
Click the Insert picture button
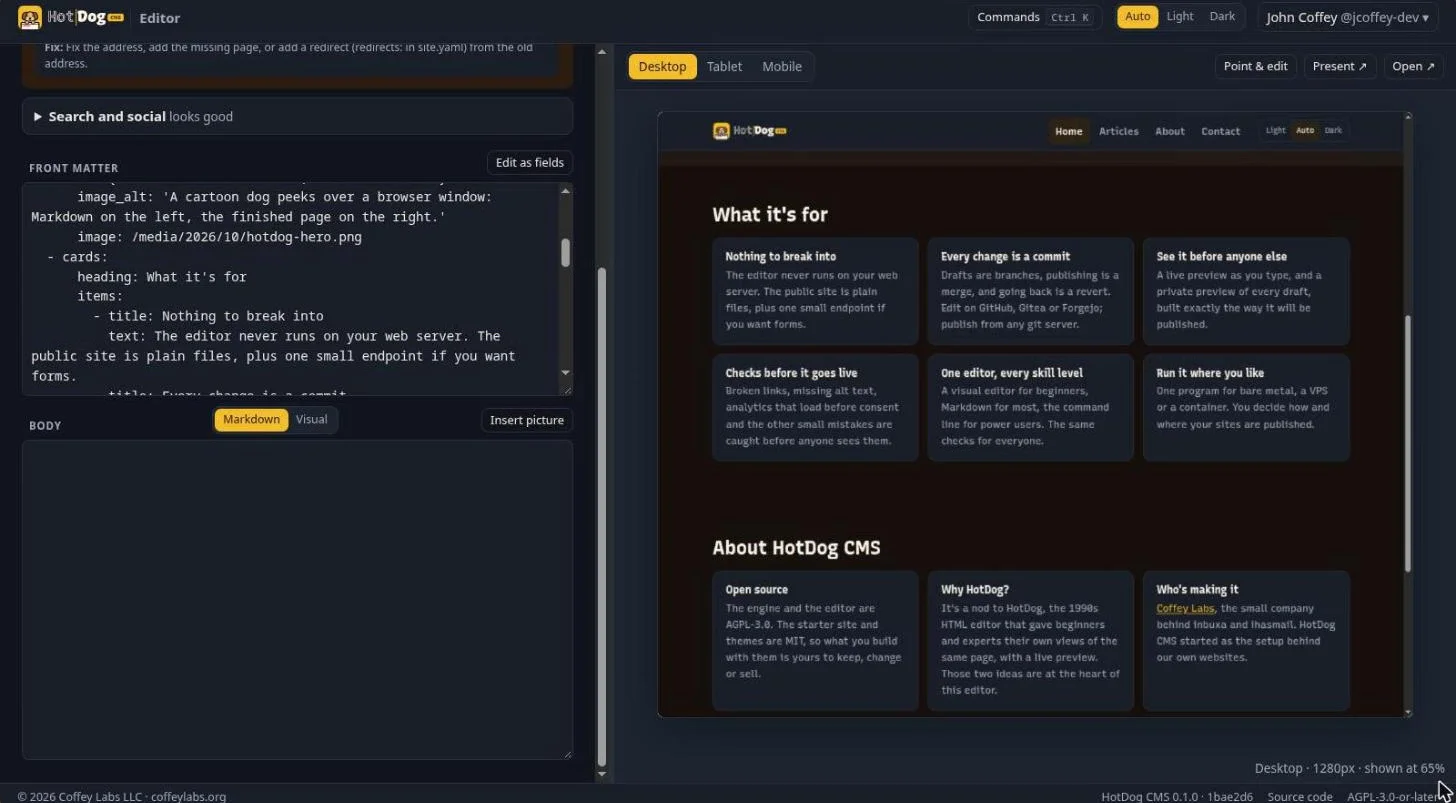pos(527,420)
